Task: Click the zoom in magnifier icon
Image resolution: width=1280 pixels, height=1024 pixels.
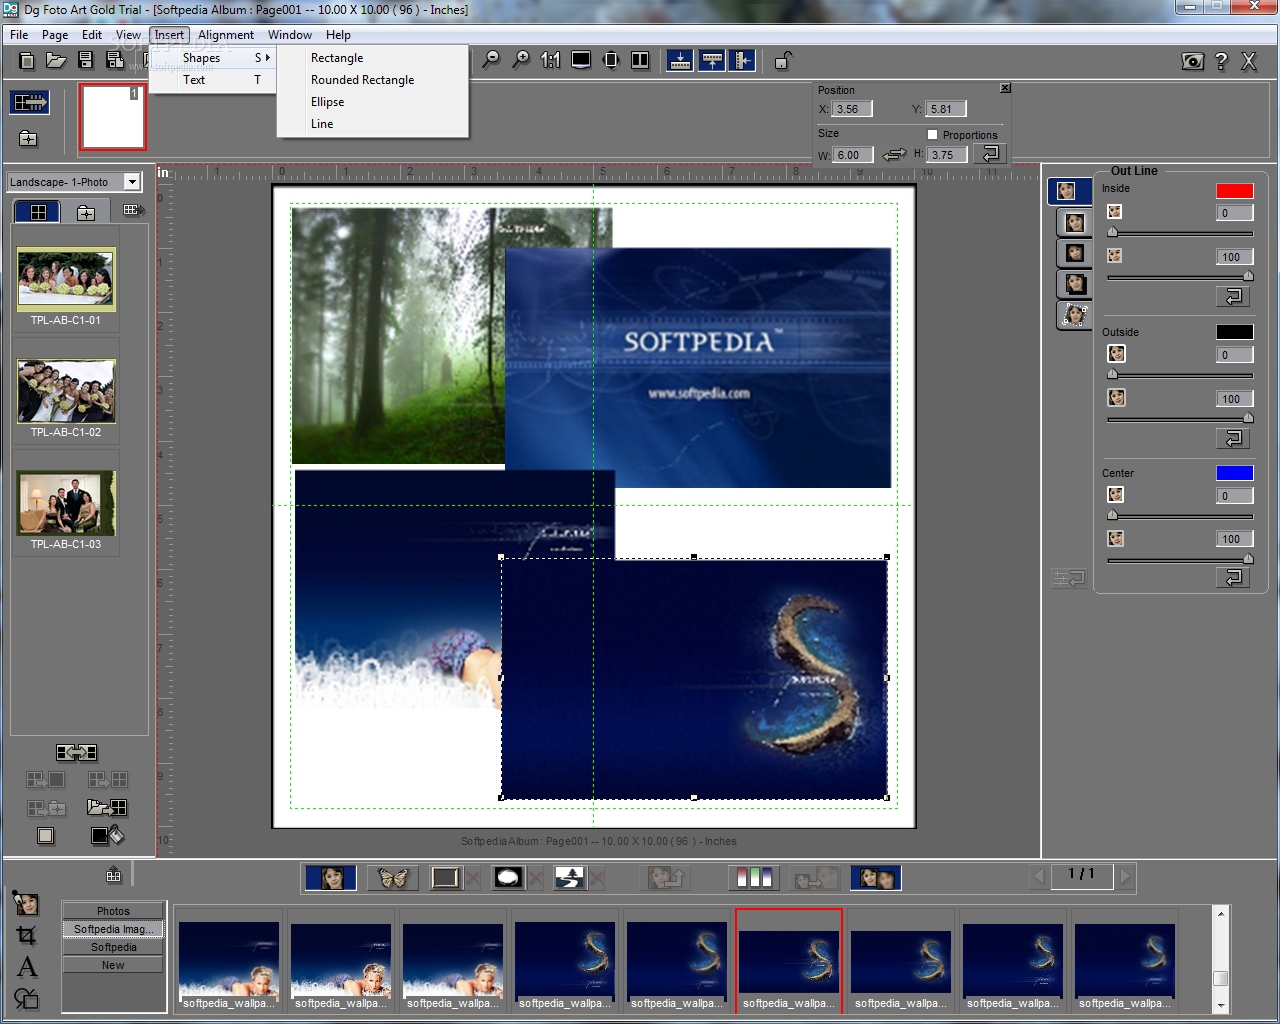Action: pos(521,60)
